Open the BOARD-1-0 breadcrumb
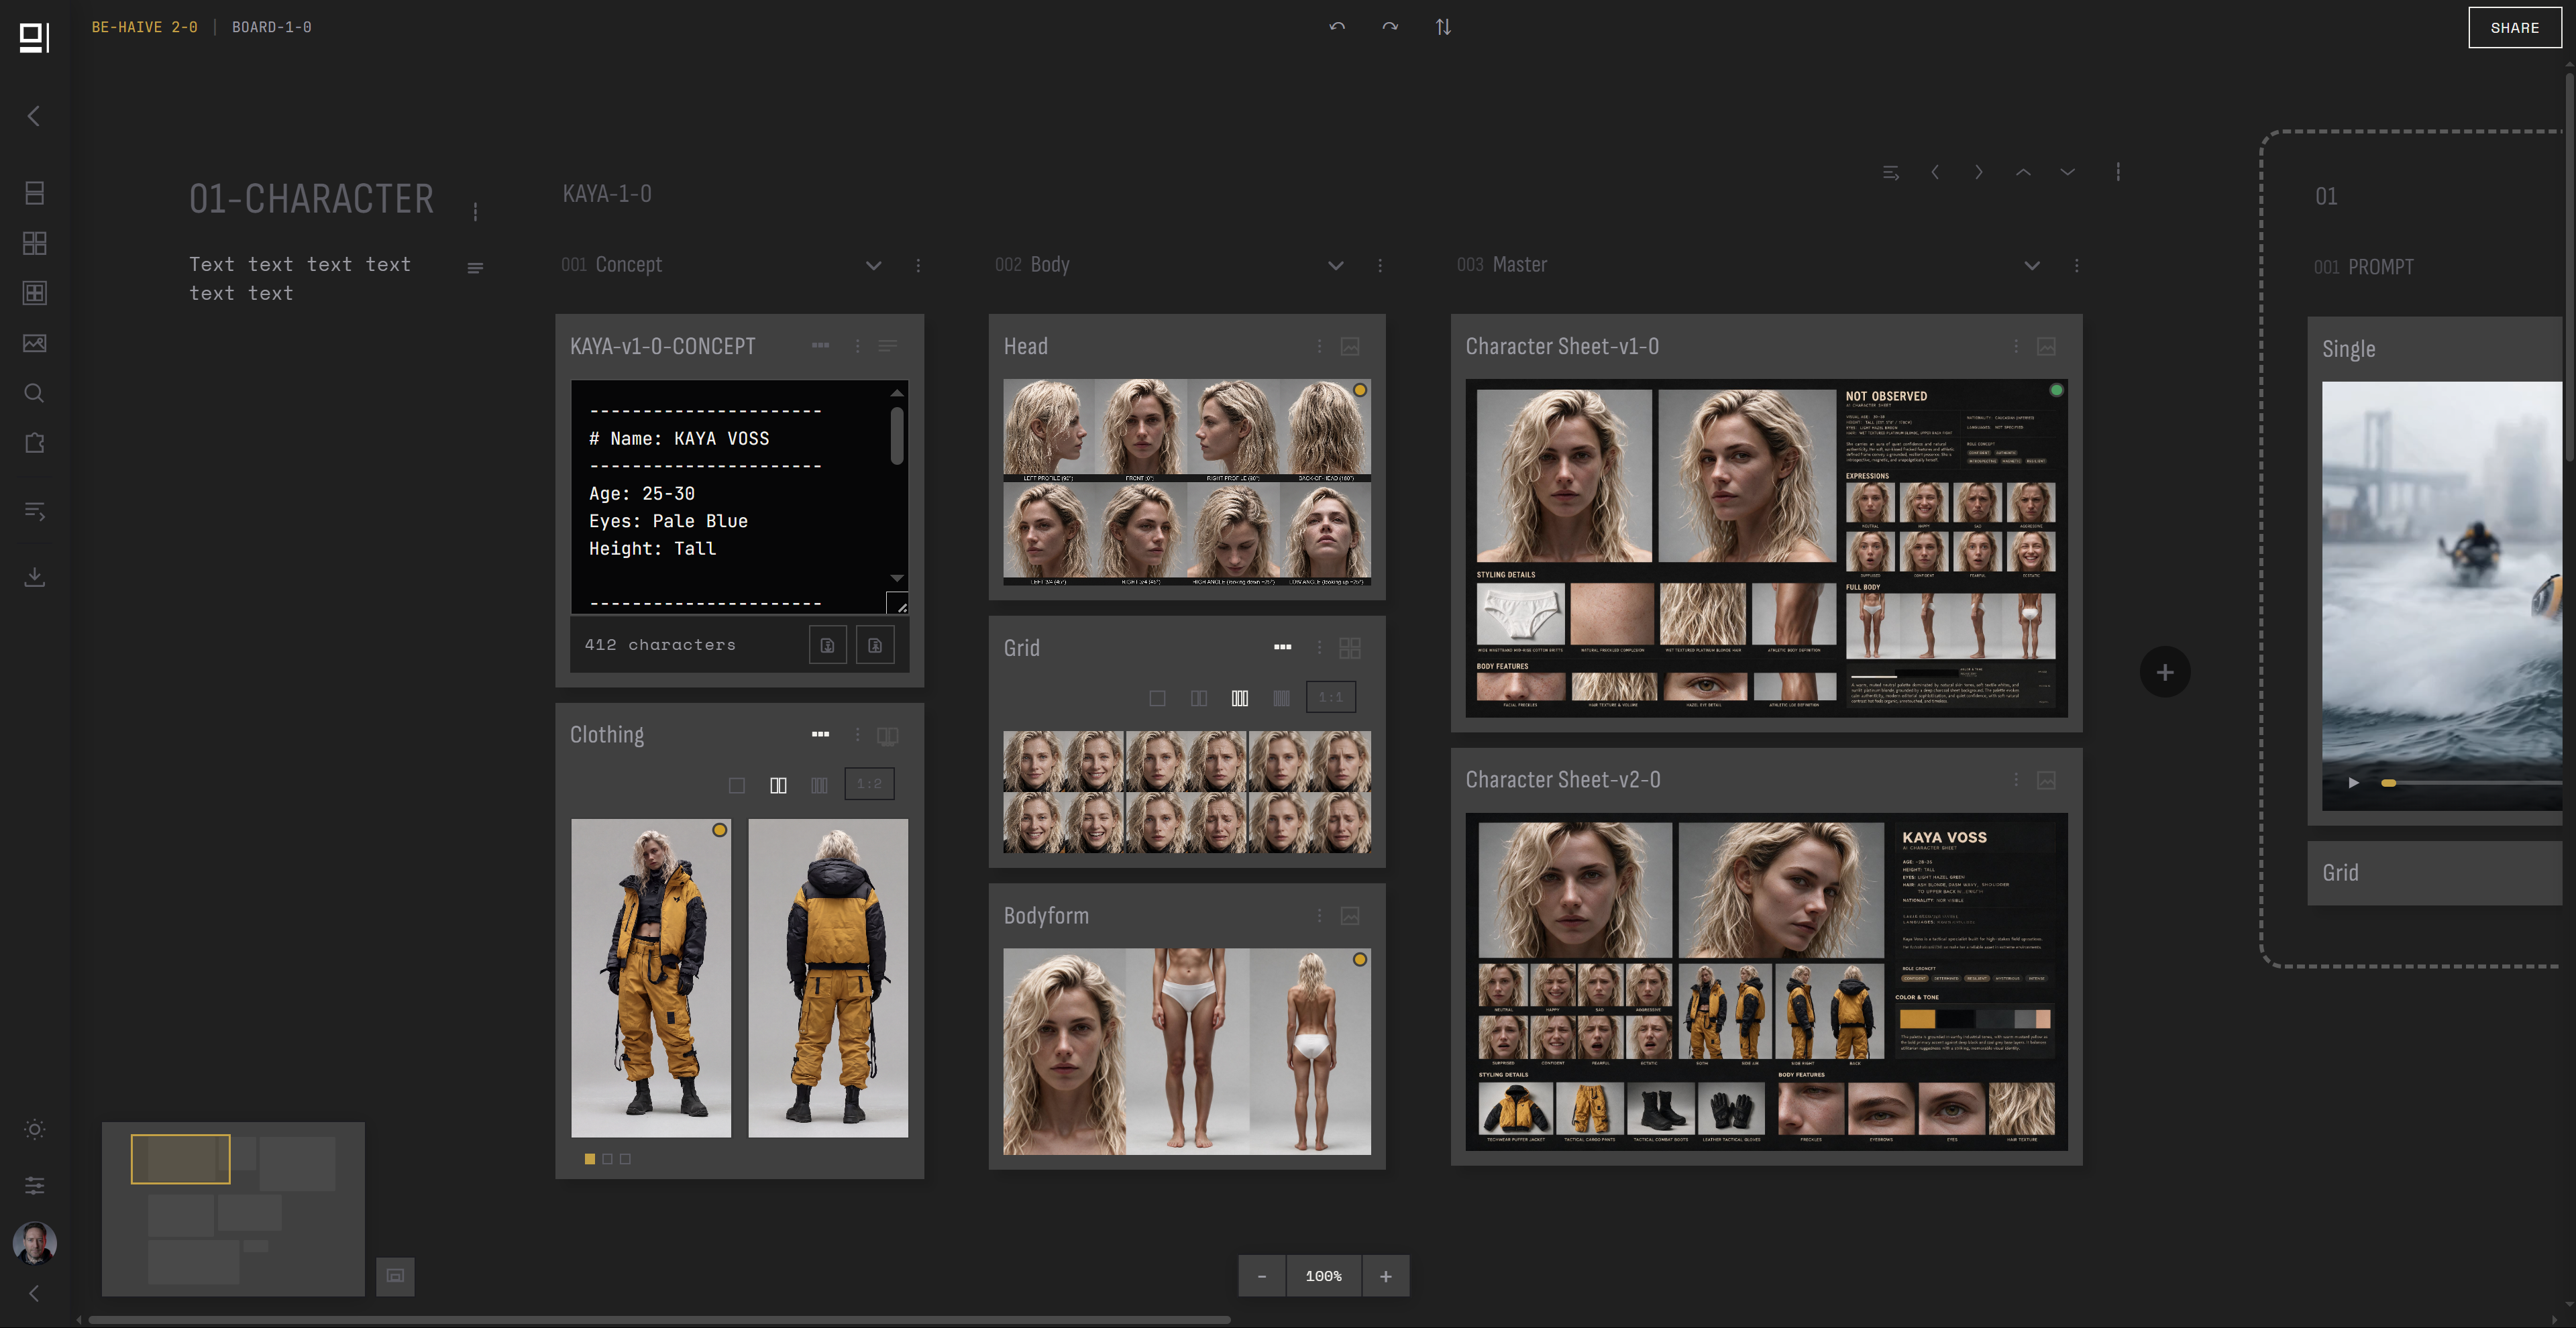The width and height of the screenshot is (2576, 1328). pyautogui.click(x=272, y=27)
